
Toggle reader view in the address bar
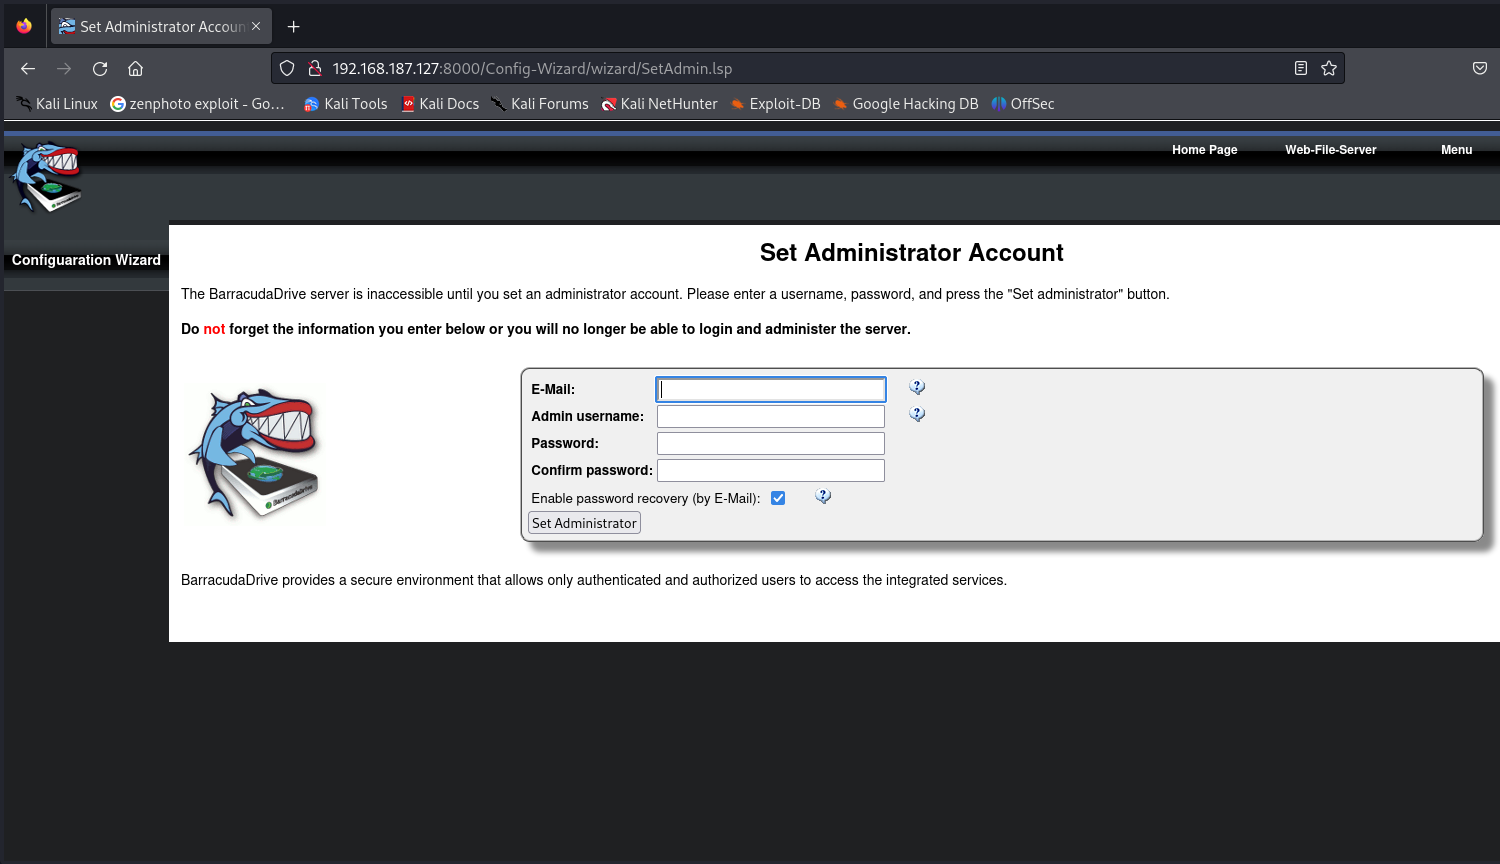tap(1301, 69)
